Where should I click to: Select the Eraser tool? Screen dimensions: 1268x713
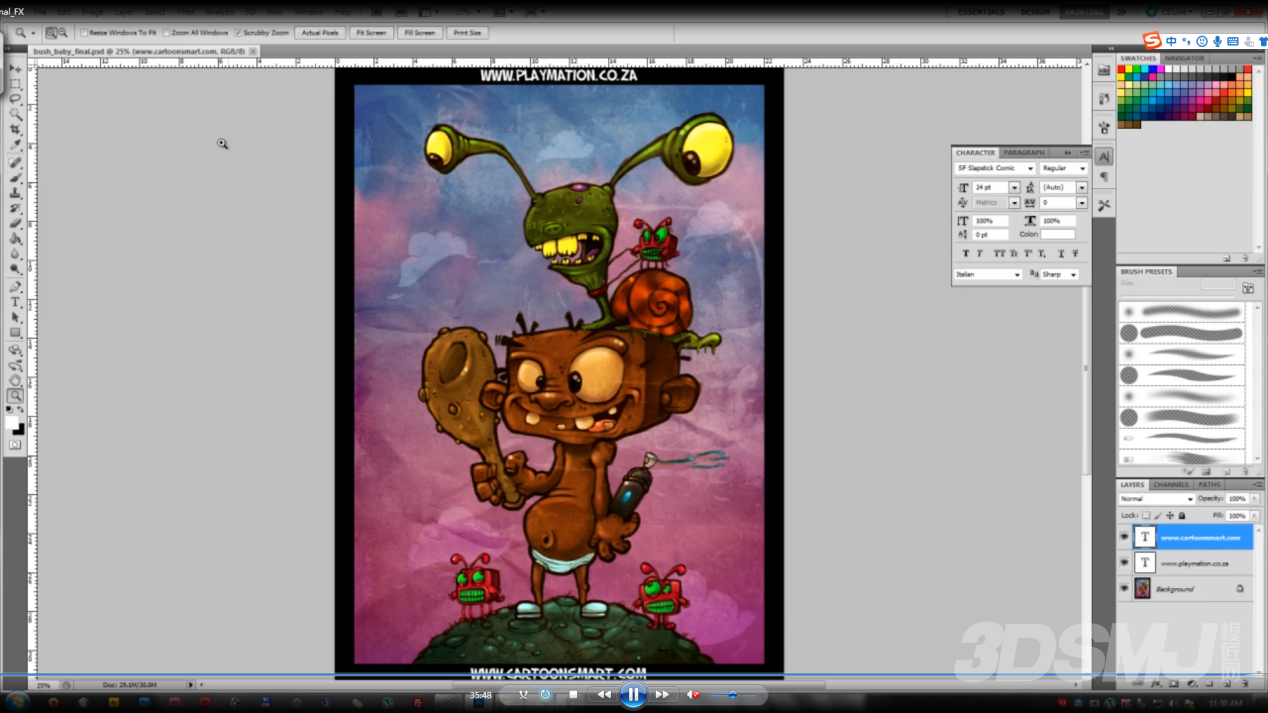[15, 224]
